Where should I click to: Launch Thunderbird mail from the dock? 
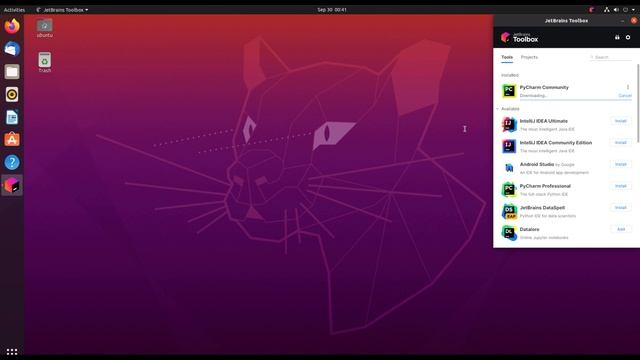[12, 49]
